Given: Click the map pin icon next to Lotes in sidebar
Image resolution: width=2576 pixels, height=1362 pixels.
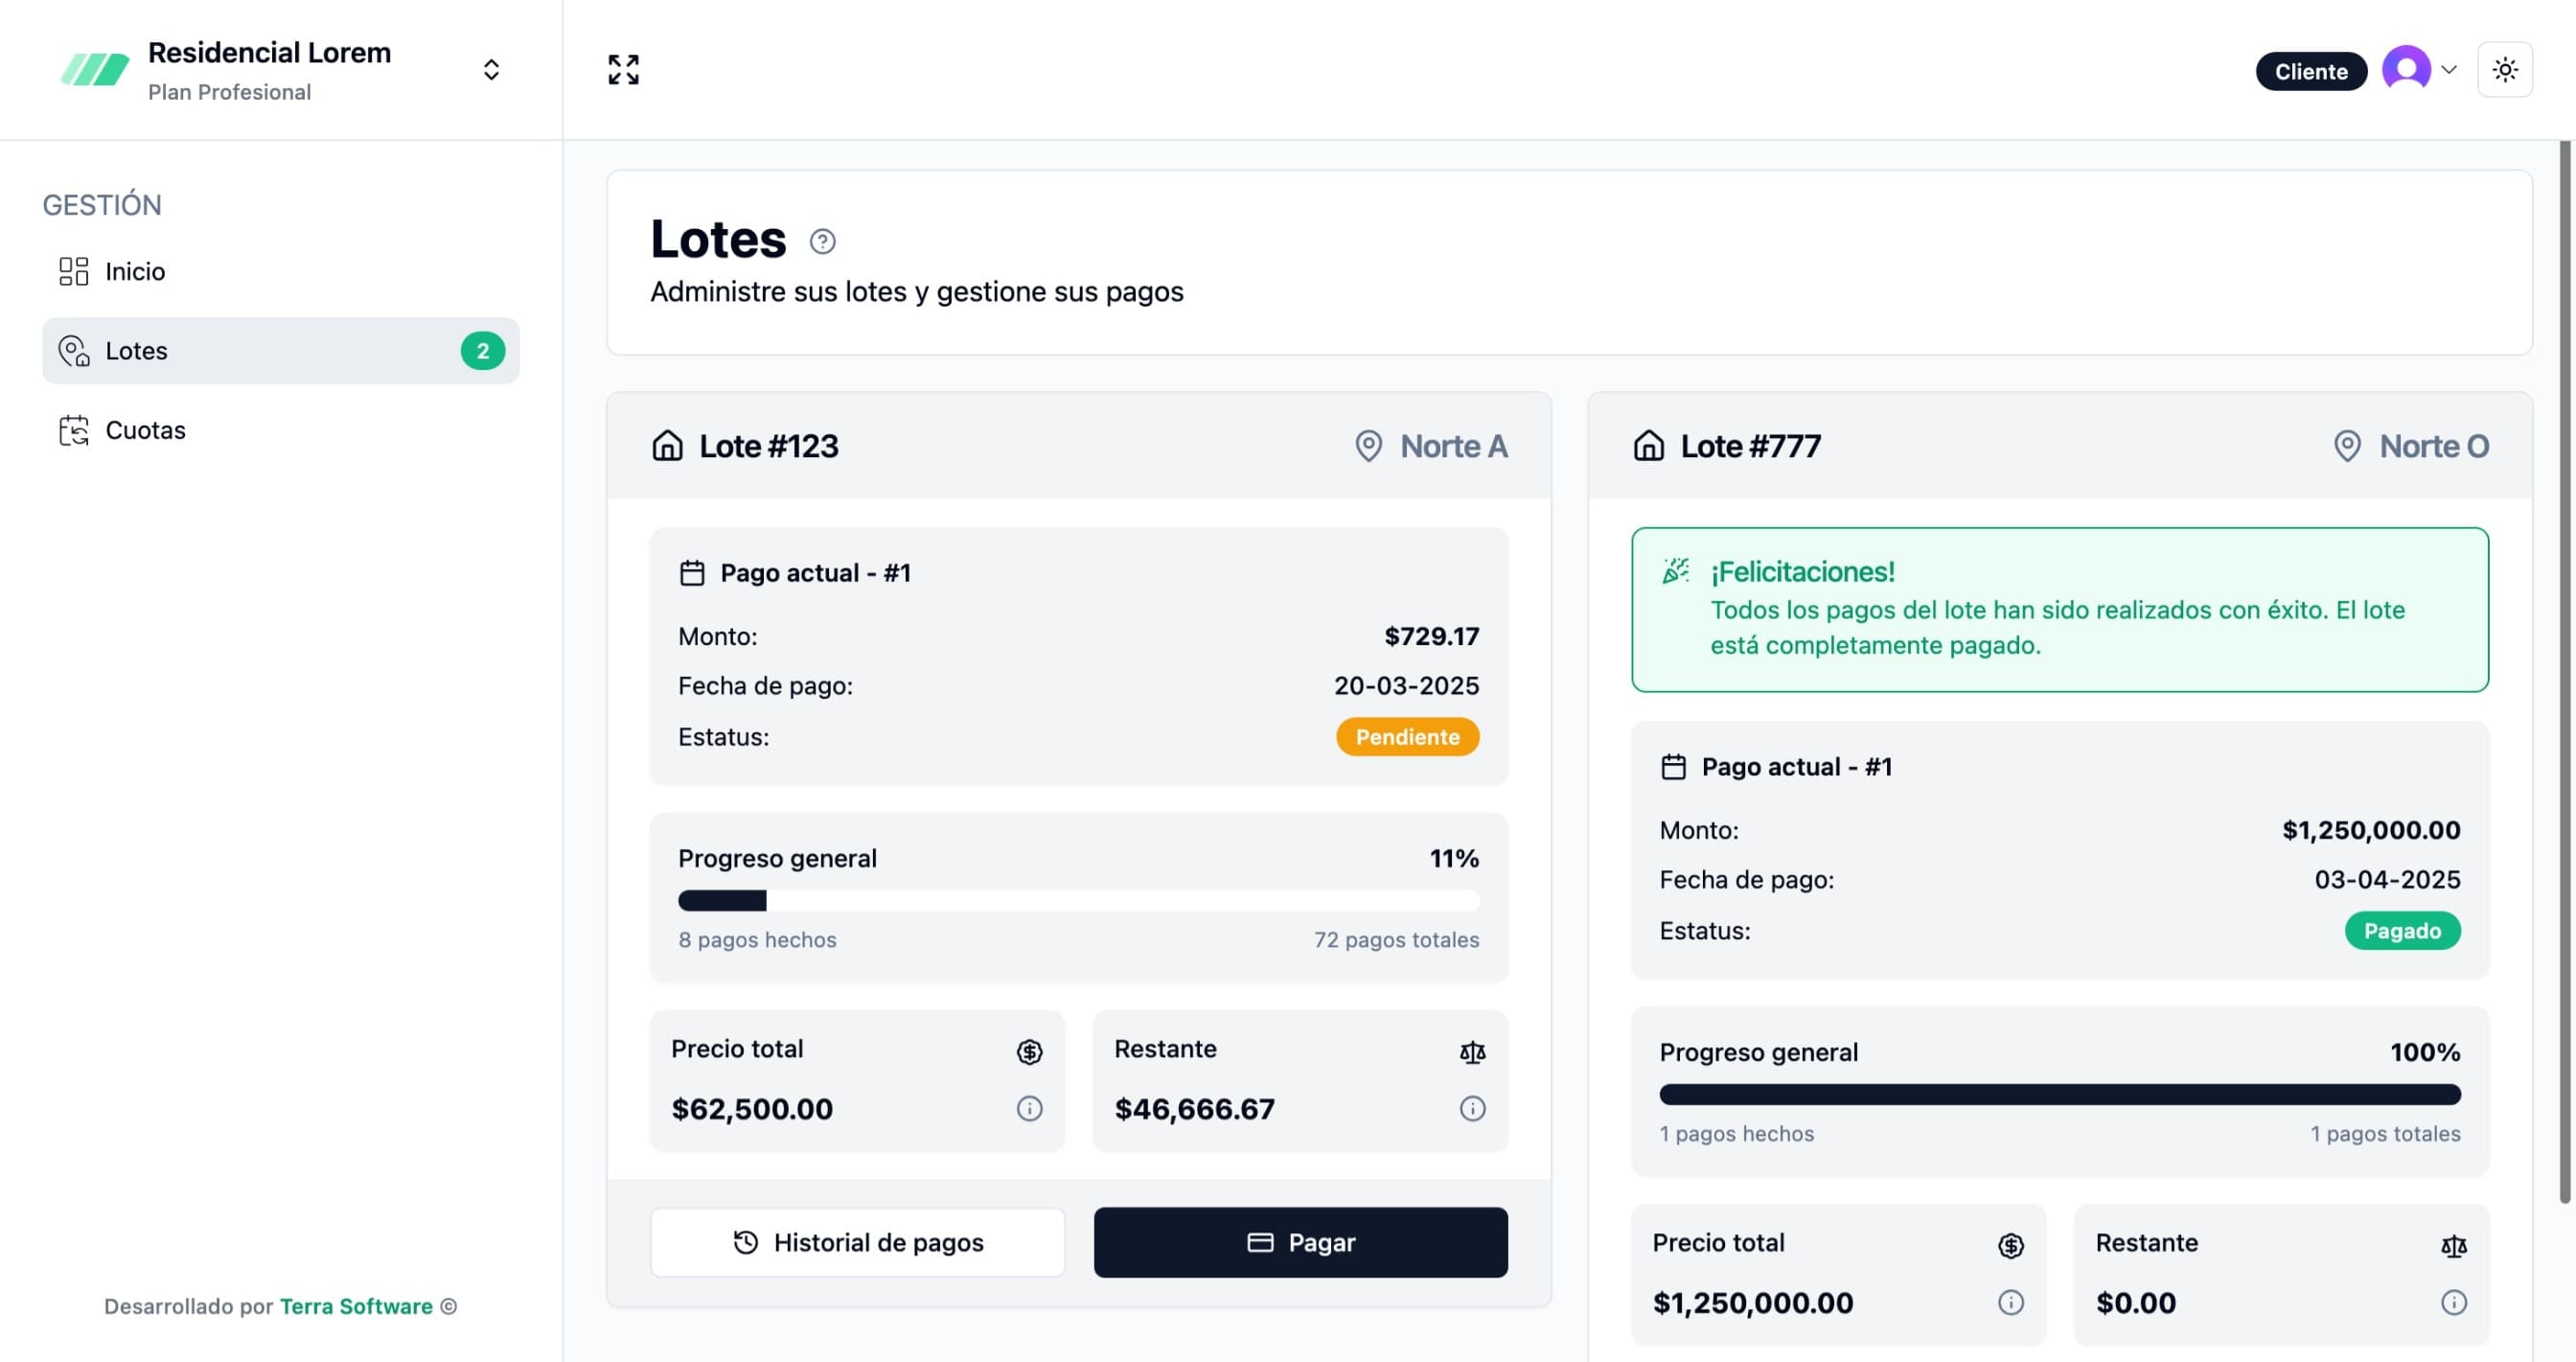Looking at the screenshot, I should [73, 350].
